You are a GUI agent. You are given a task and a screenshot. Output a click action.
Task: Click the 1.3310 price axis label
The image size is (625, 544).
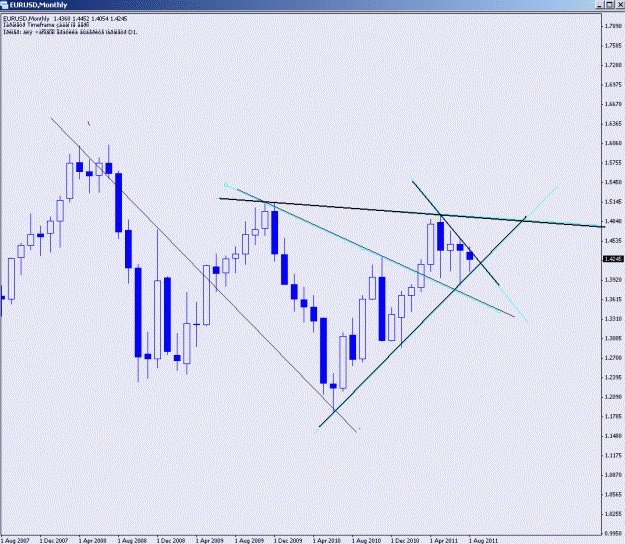pyautogui.click(x=614, y=319)
